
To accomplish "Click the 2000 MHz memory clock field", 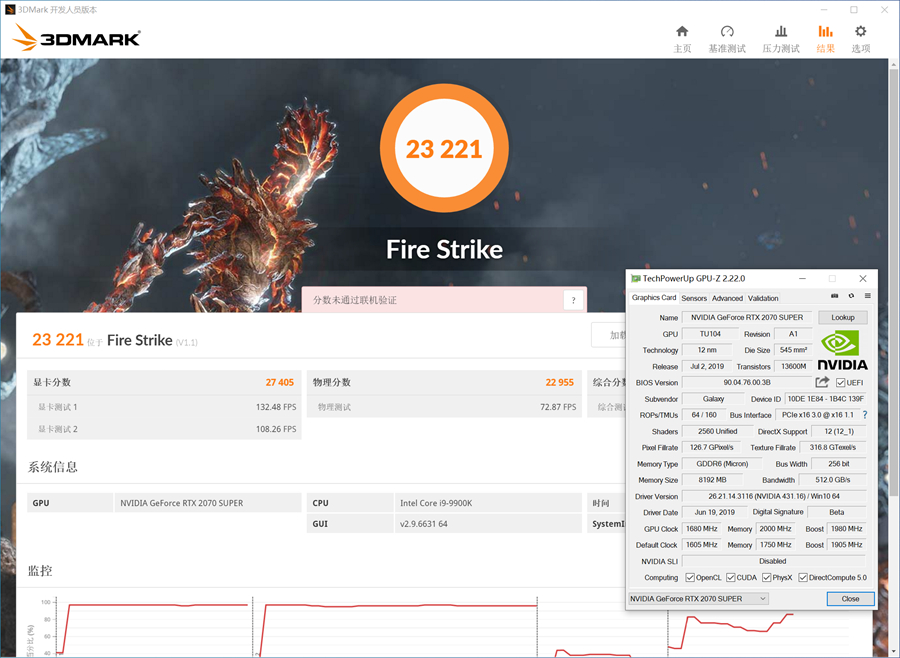I will pyautogui.click(x=775, y=528).
